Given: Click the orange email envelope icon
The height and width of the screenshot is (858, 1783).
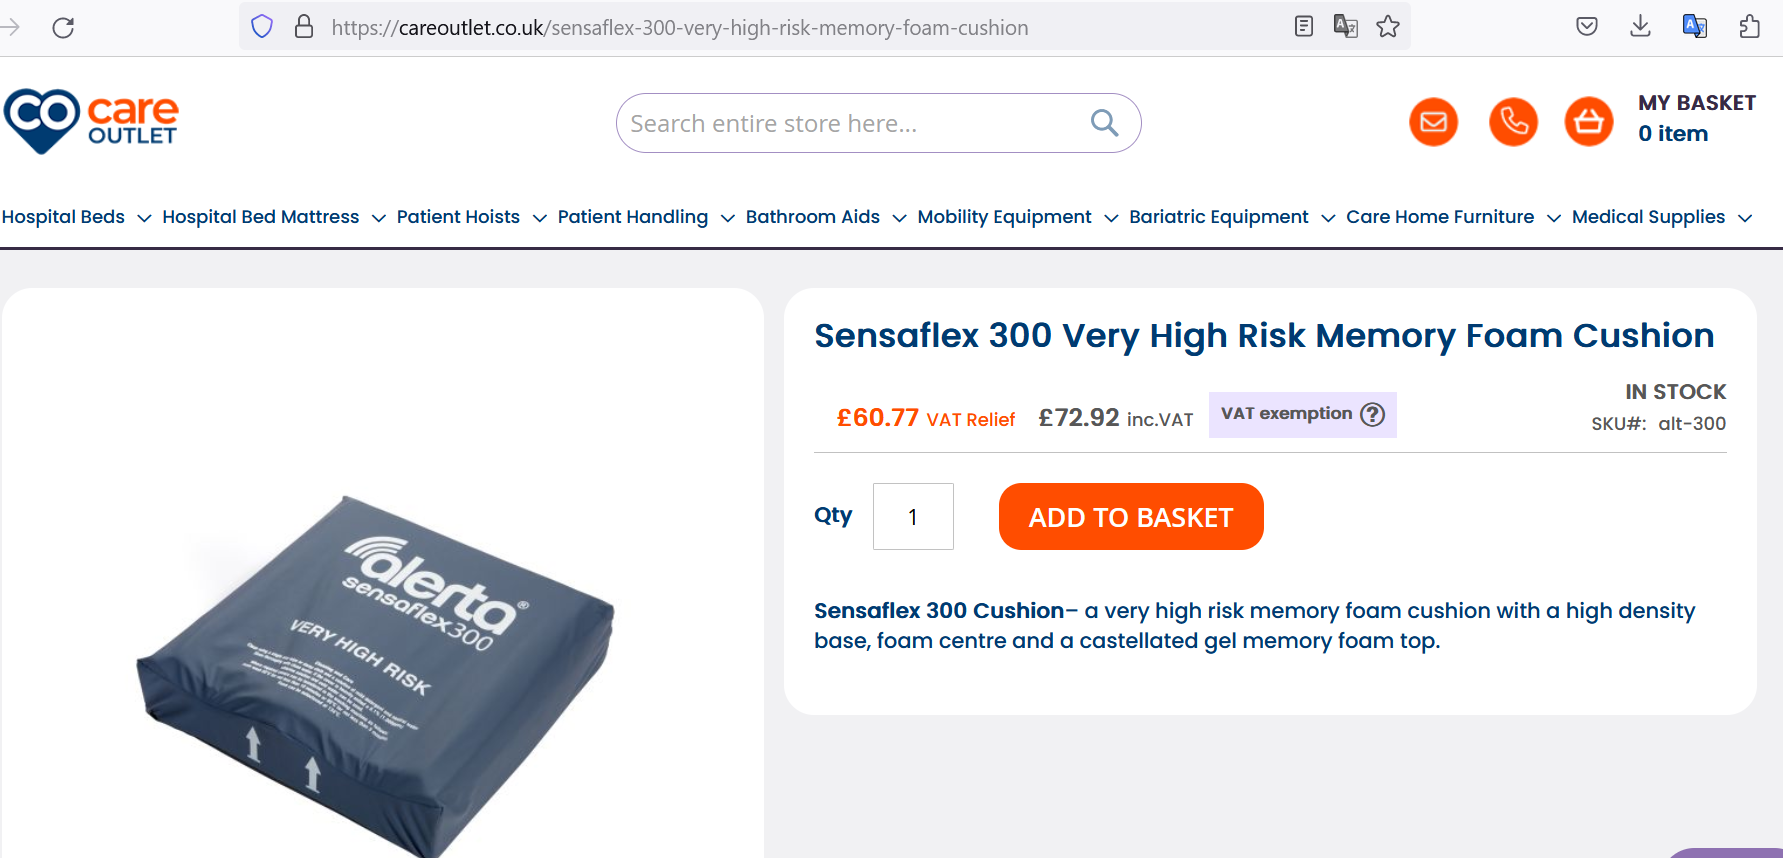Looking at the screenshot, I should pyautogui.click(x=1433, y=122).
